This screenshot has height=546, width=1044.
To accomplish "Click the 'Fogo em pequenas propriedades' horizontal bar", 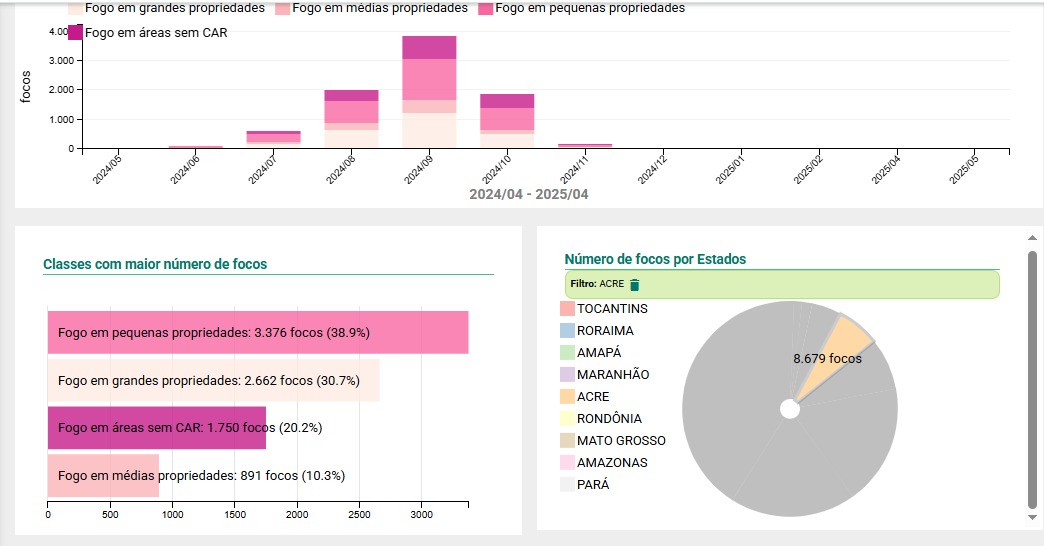I will [x=258, y=333].
